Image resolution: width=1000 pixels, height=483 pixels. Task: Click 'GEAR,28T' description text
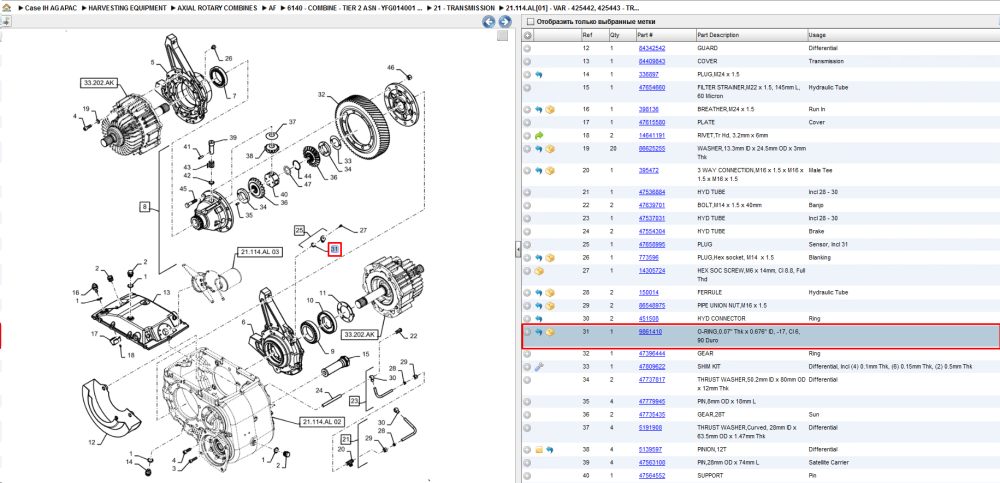point(710,414)
